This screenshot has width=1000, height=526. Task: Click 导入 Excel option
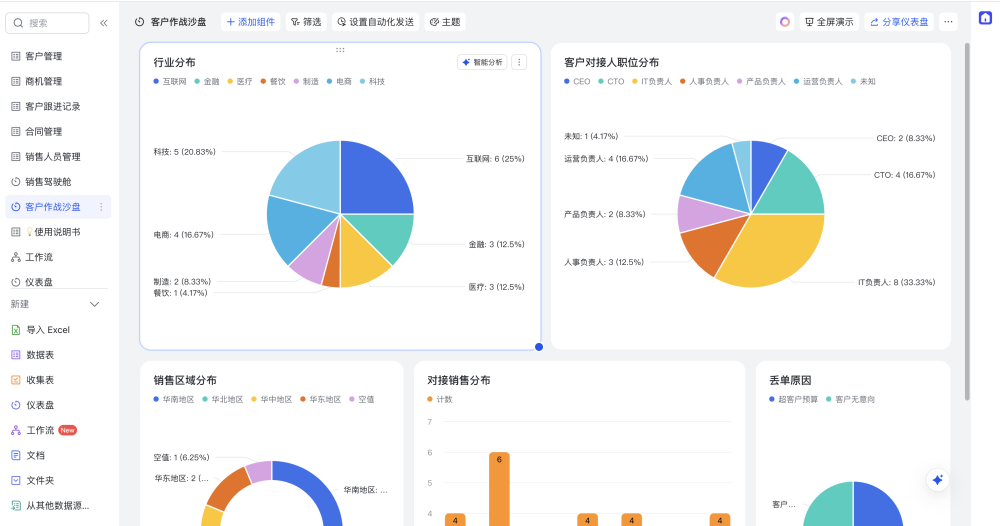(57, 330)
